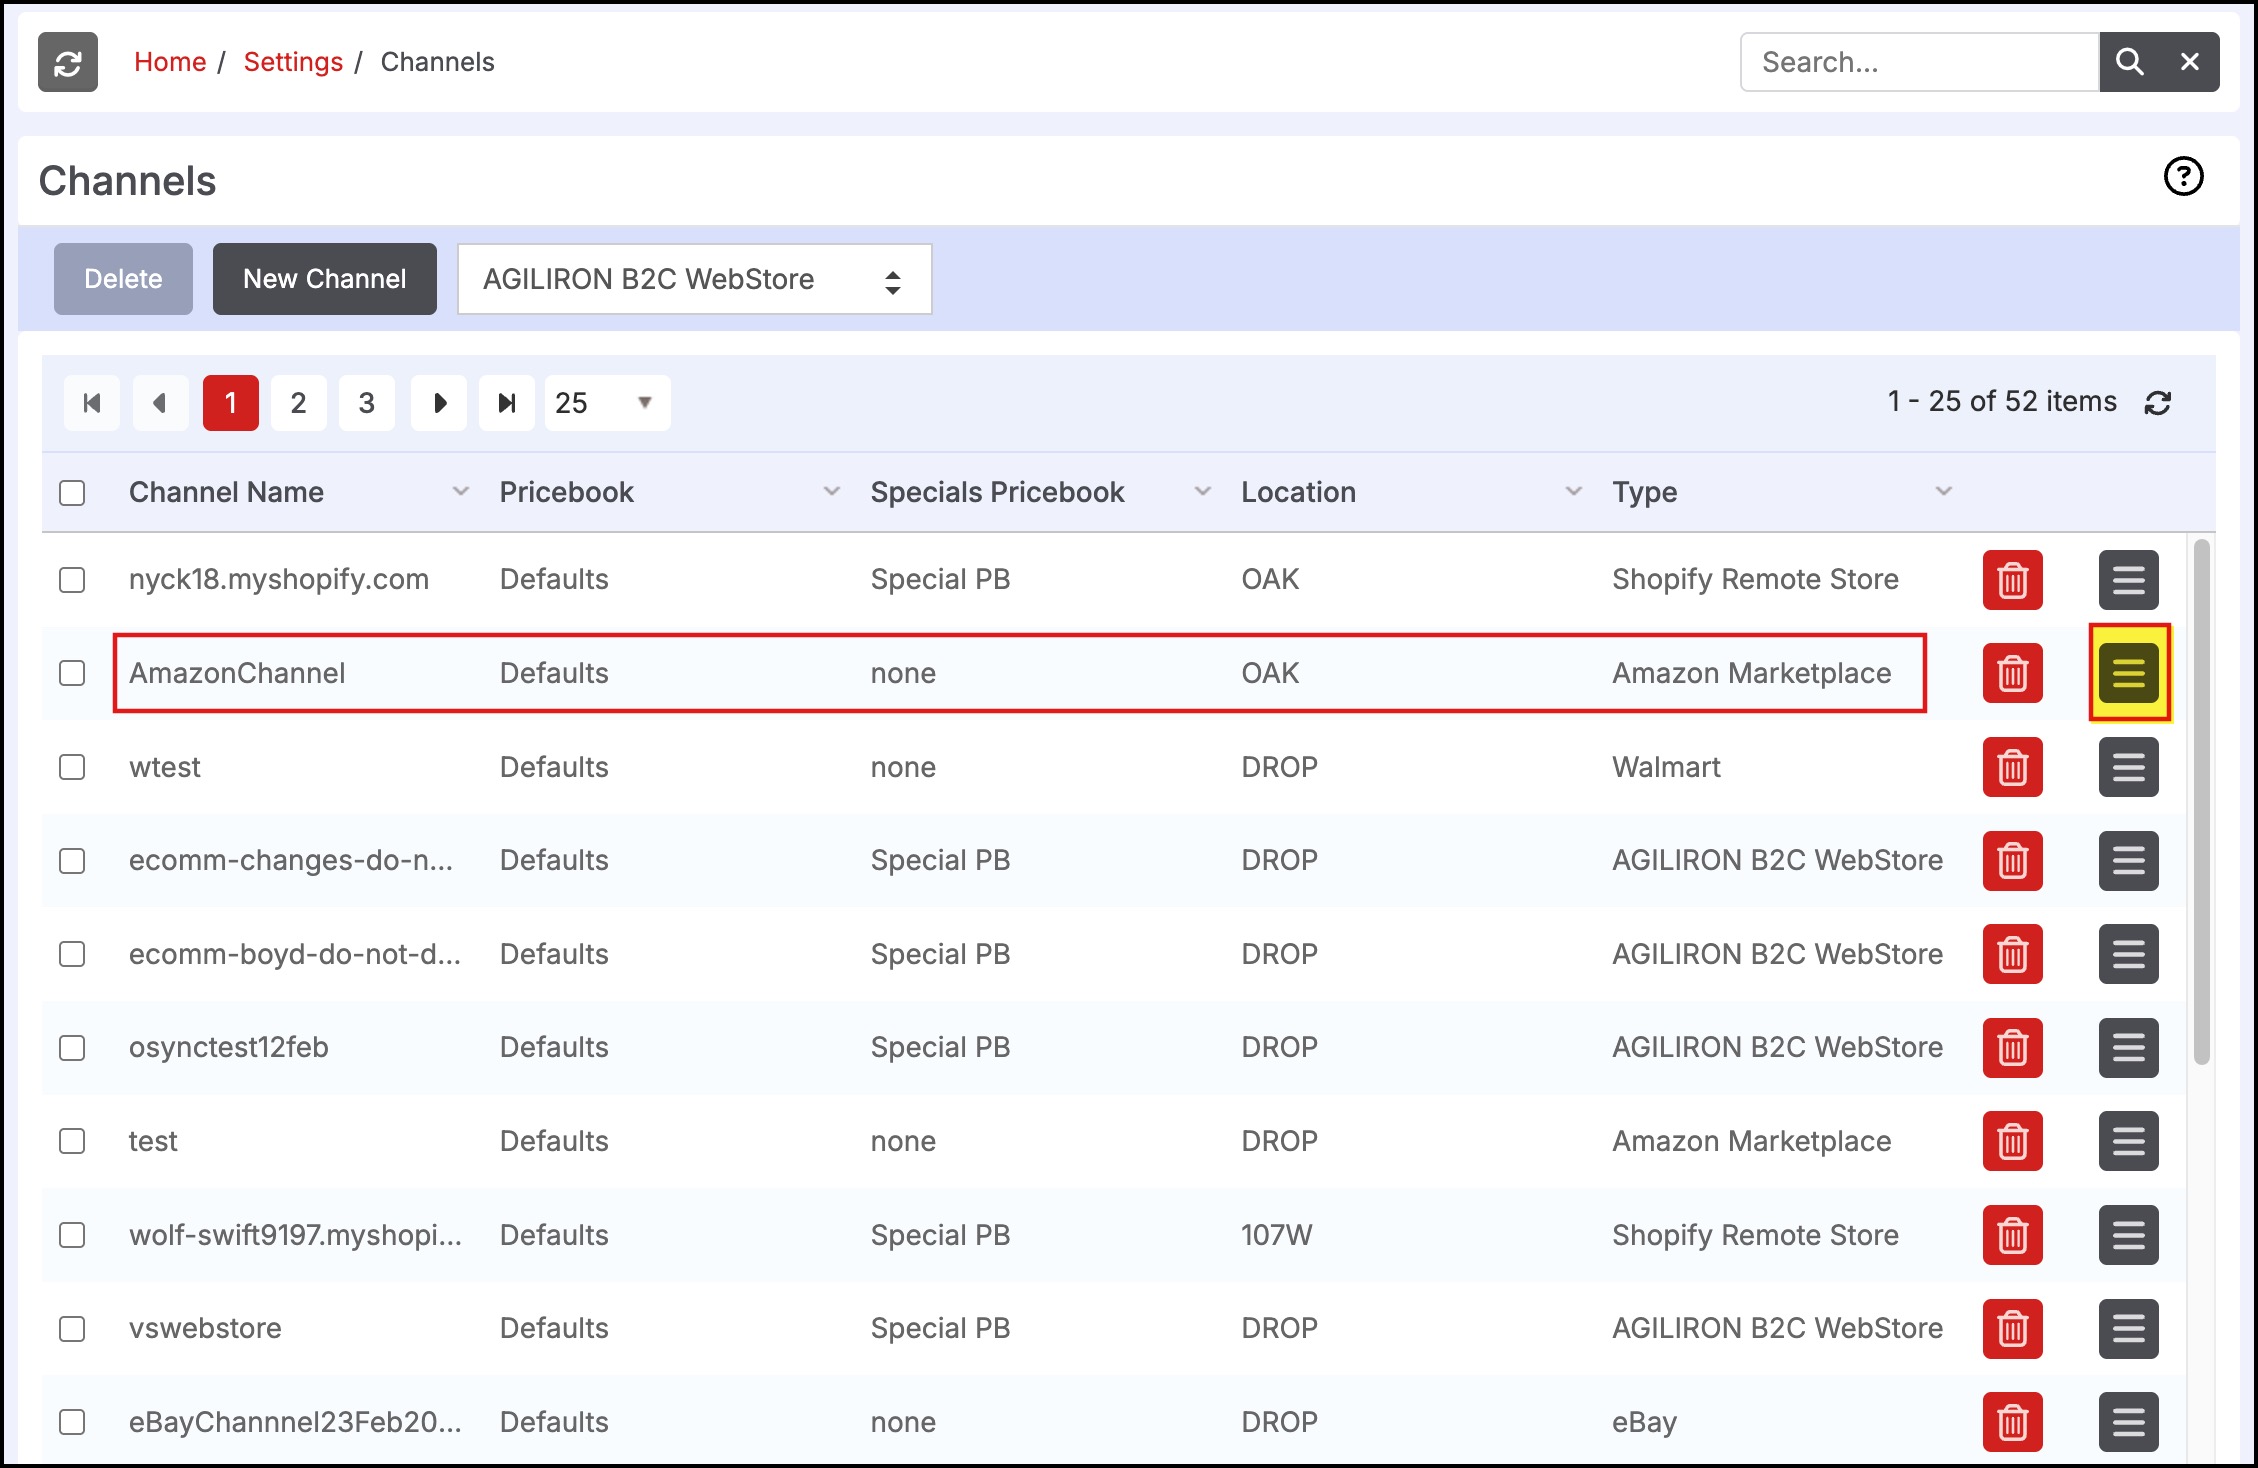Open the AmazonChannel row menu icon
The image size is (2258, 1468).
tap(2128, 673)
